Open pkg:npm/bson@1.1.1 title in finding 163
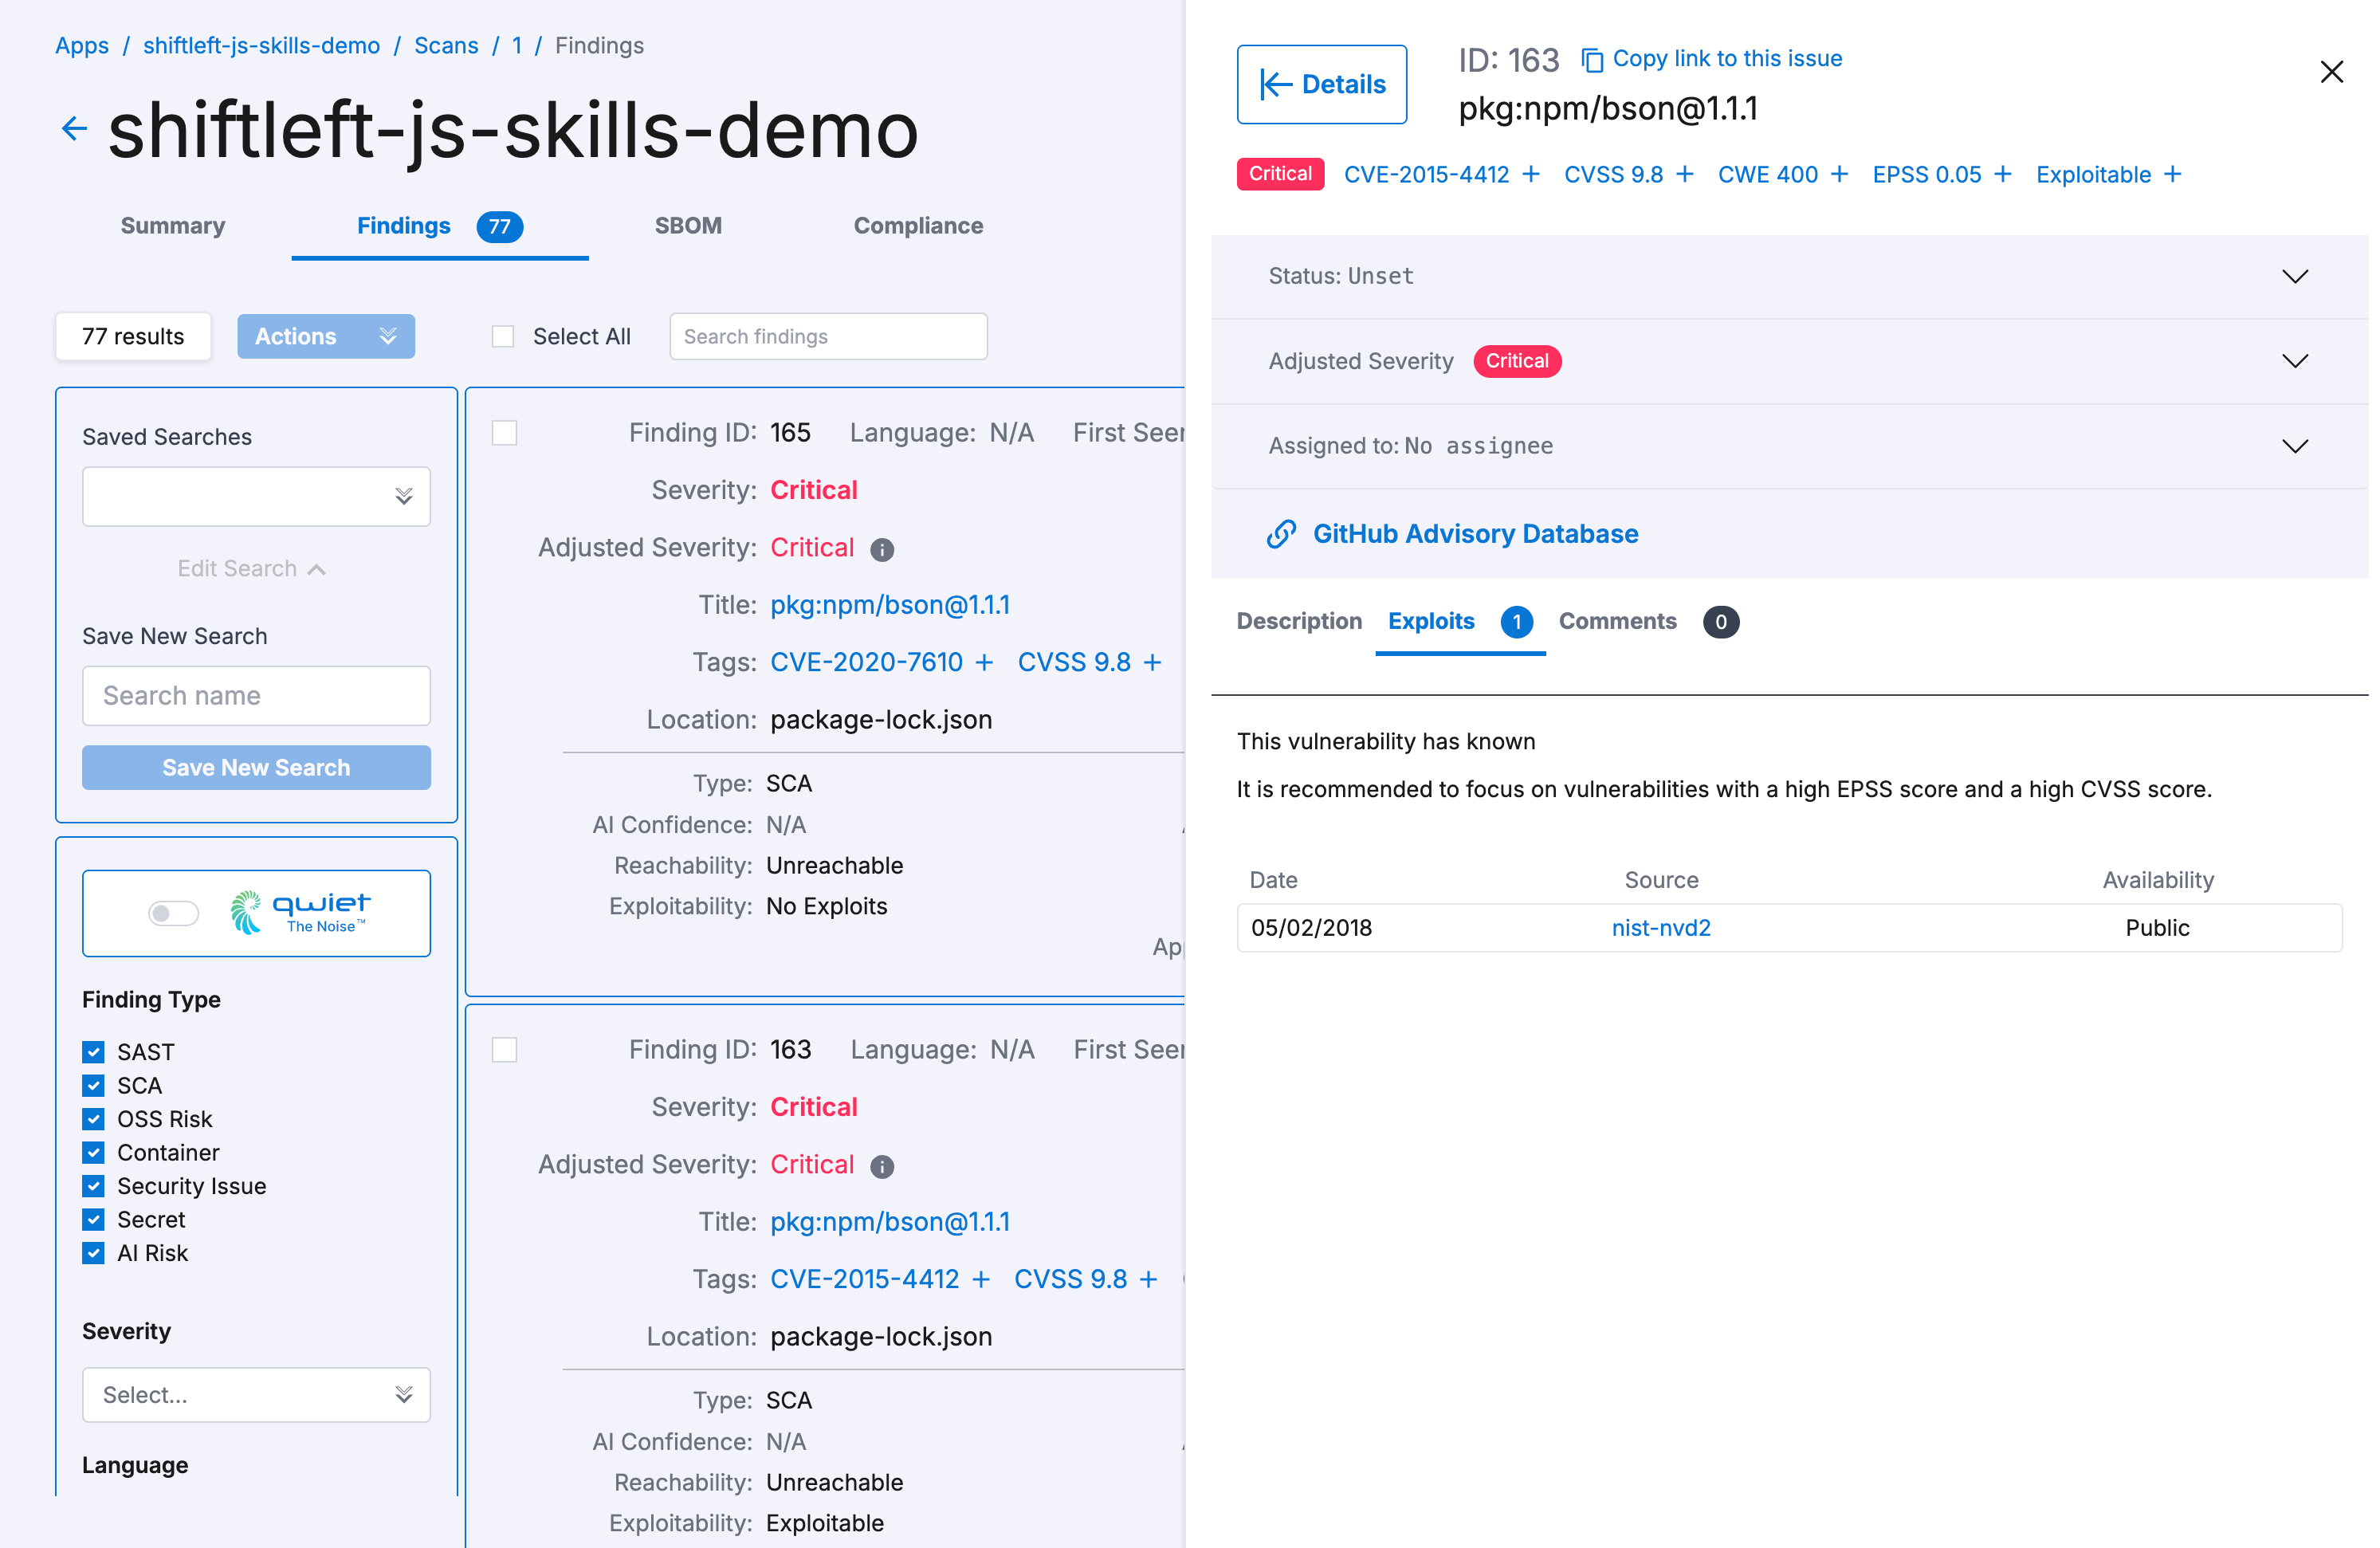This screenshot has height=1548, width=2380. coord(890,1222)
